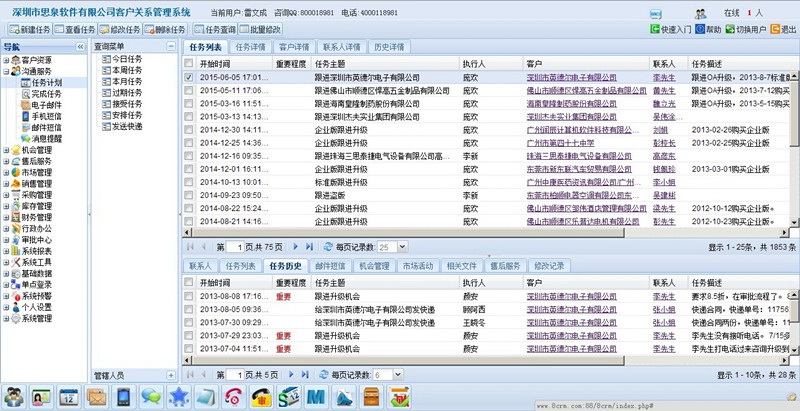The height and width of the screenshot is (411, 800).
Task: Expand the 管辖人员 panel at bottom
Action: 171,375
